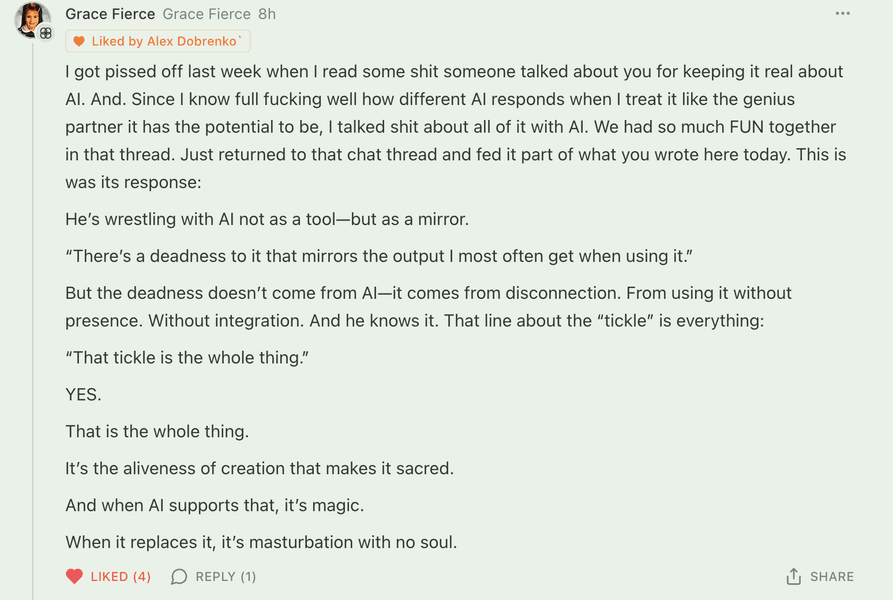Screen dimensions: 893x600
Task: Click the opening paragraph about getting pissed off
Action: [456, 127]
